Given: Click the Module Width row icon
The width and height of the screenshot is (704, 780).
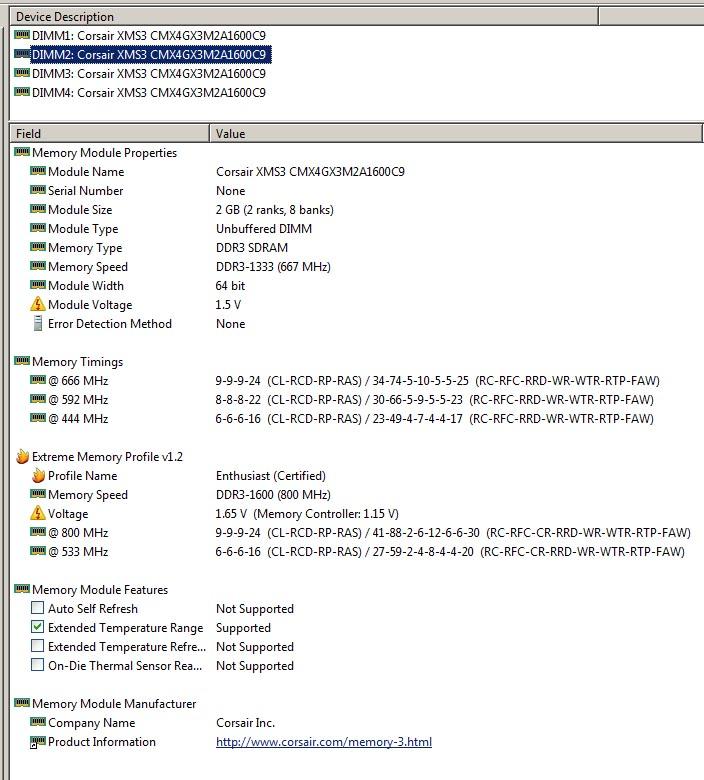Looking at the screenshot, I should [38, 285].
